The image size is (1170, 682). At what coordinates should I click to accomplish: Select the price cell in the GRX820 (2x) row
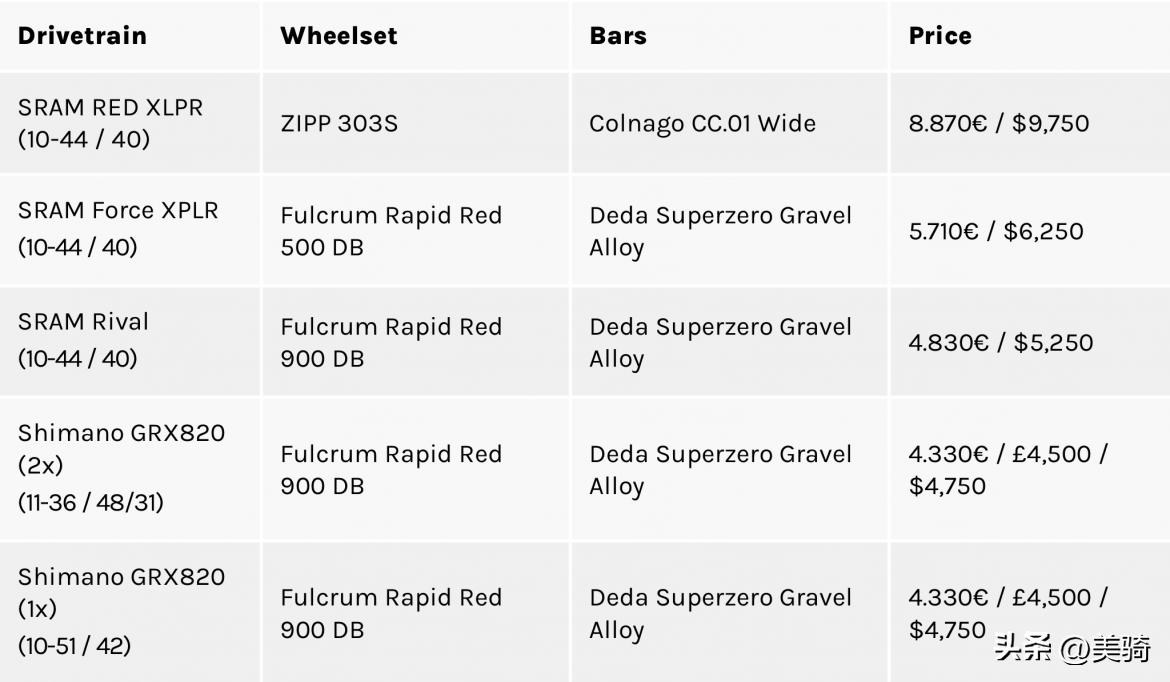[x=1007, y=469]
